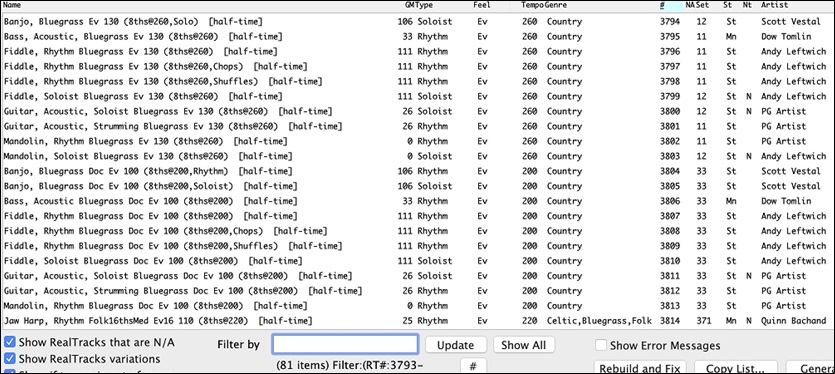Sort list by Name column header
Image resolution: width=835 pixels, height=374 pixels.
coord(12,5)
